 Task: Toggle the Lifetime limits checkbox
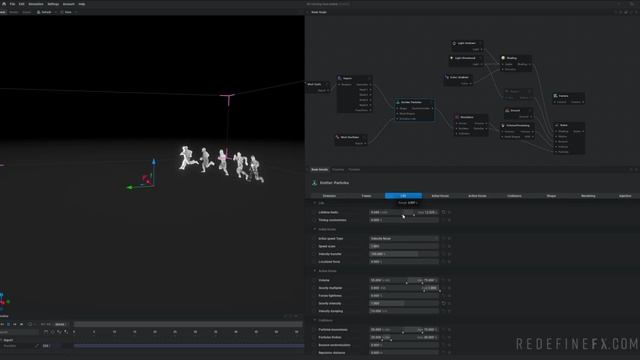[x=315, y=212]
